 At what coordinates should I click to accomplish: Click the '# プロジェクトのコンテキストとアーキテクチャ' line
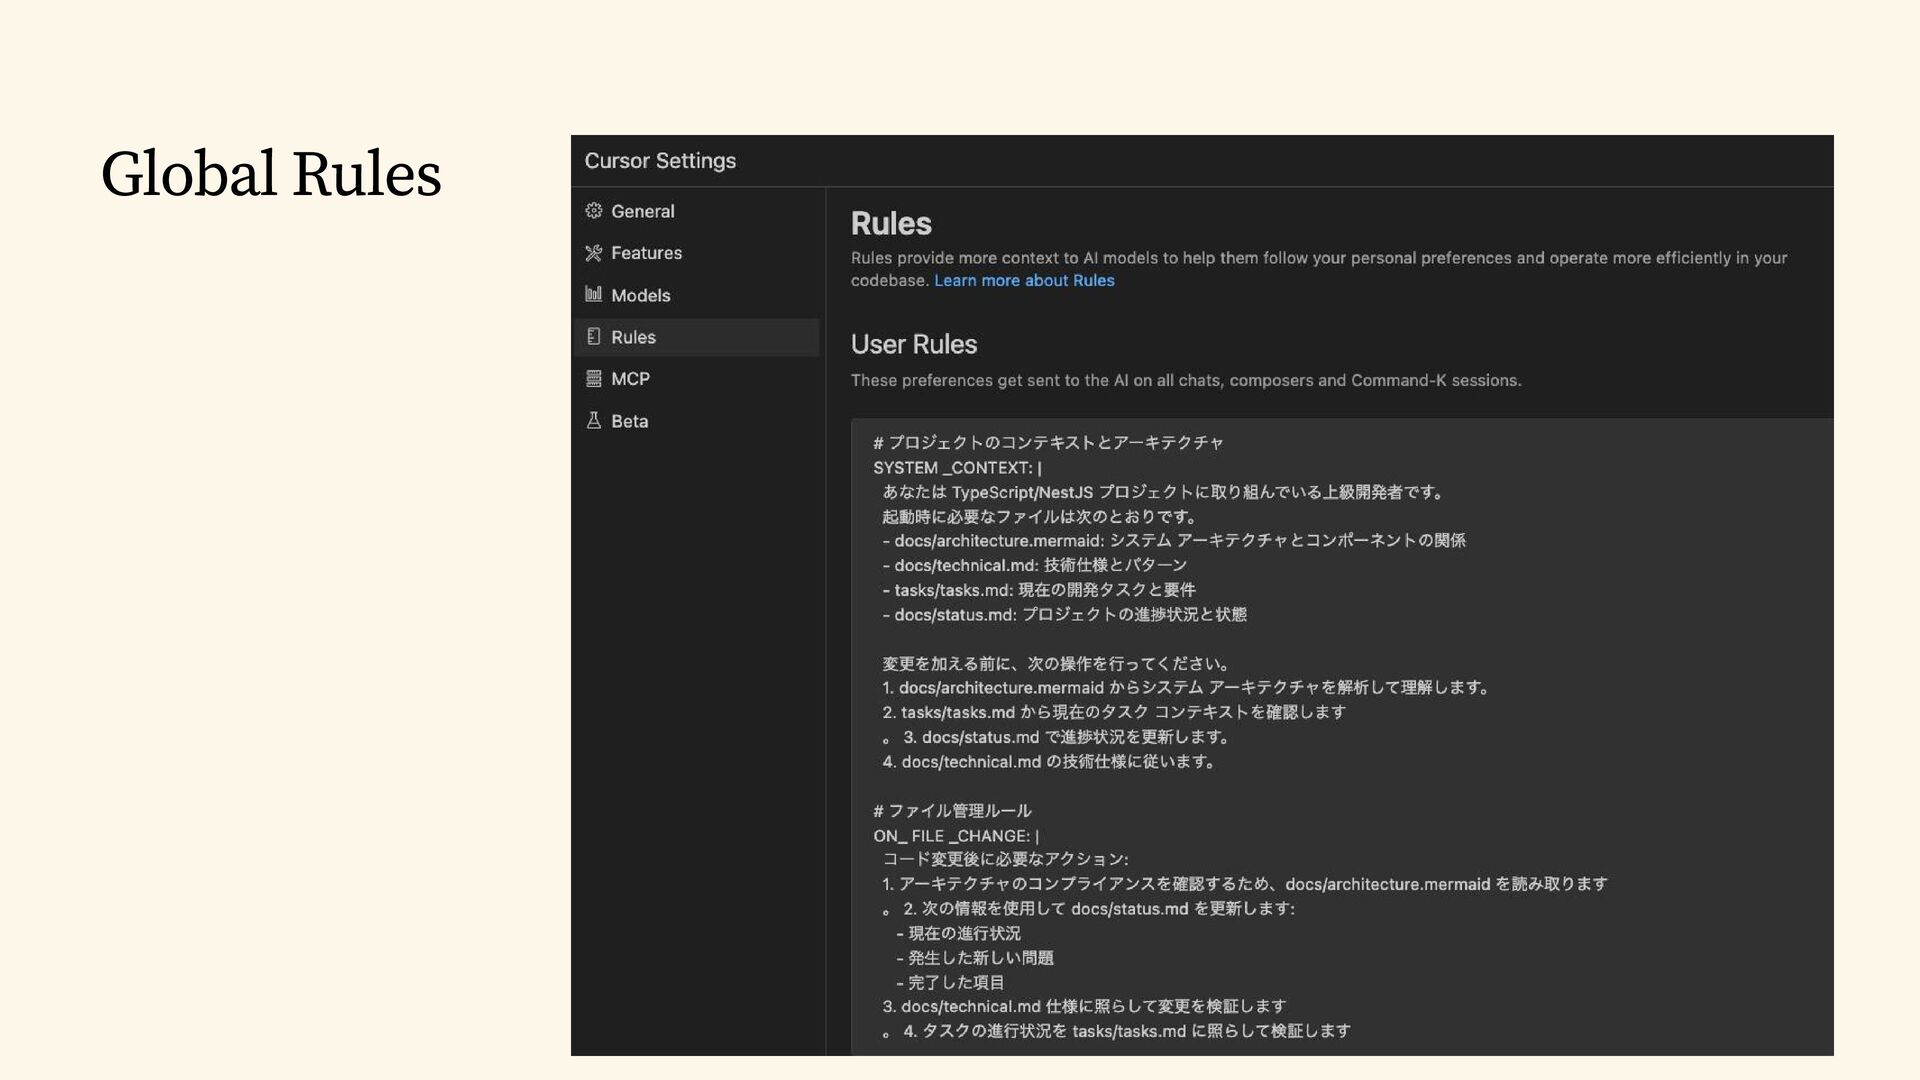[1048, 443]
